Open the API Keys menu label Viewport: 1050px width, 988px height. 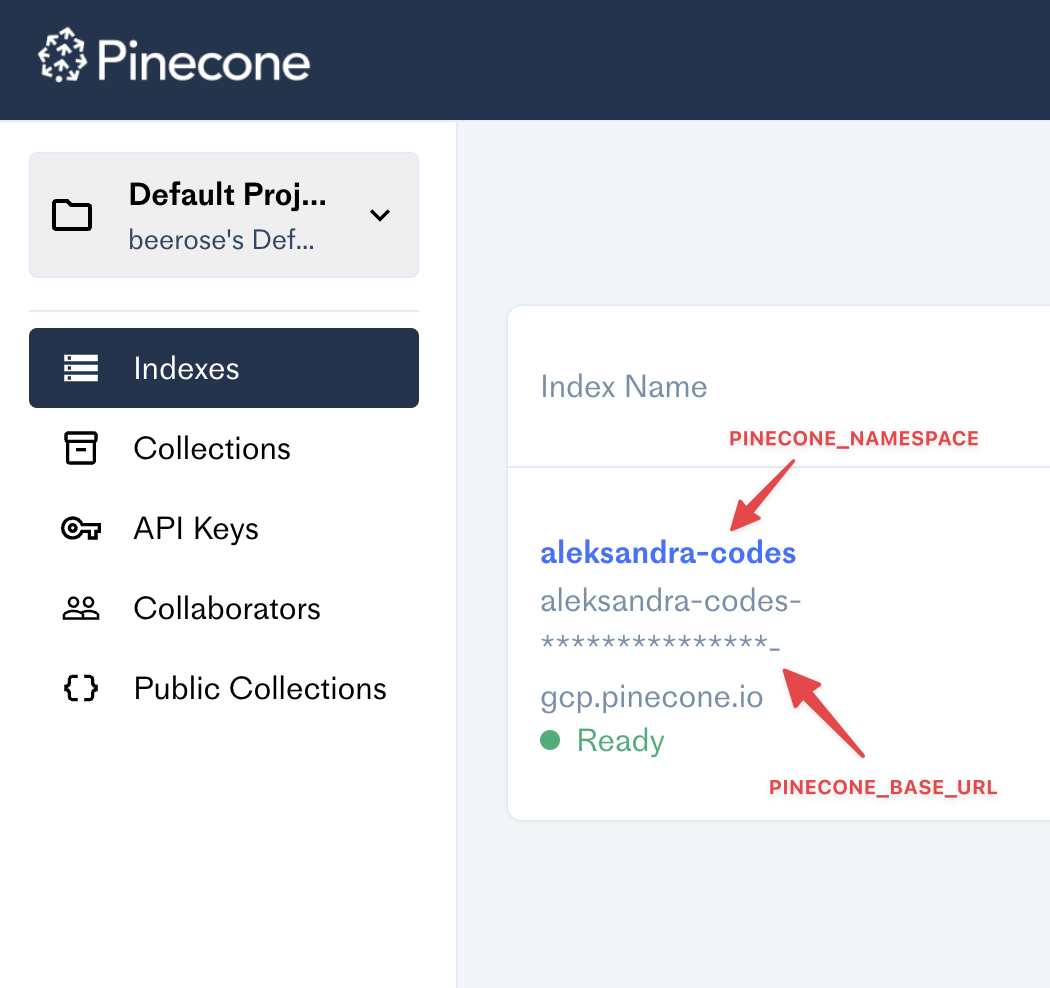pyautogui.click(x=196, y=528)
